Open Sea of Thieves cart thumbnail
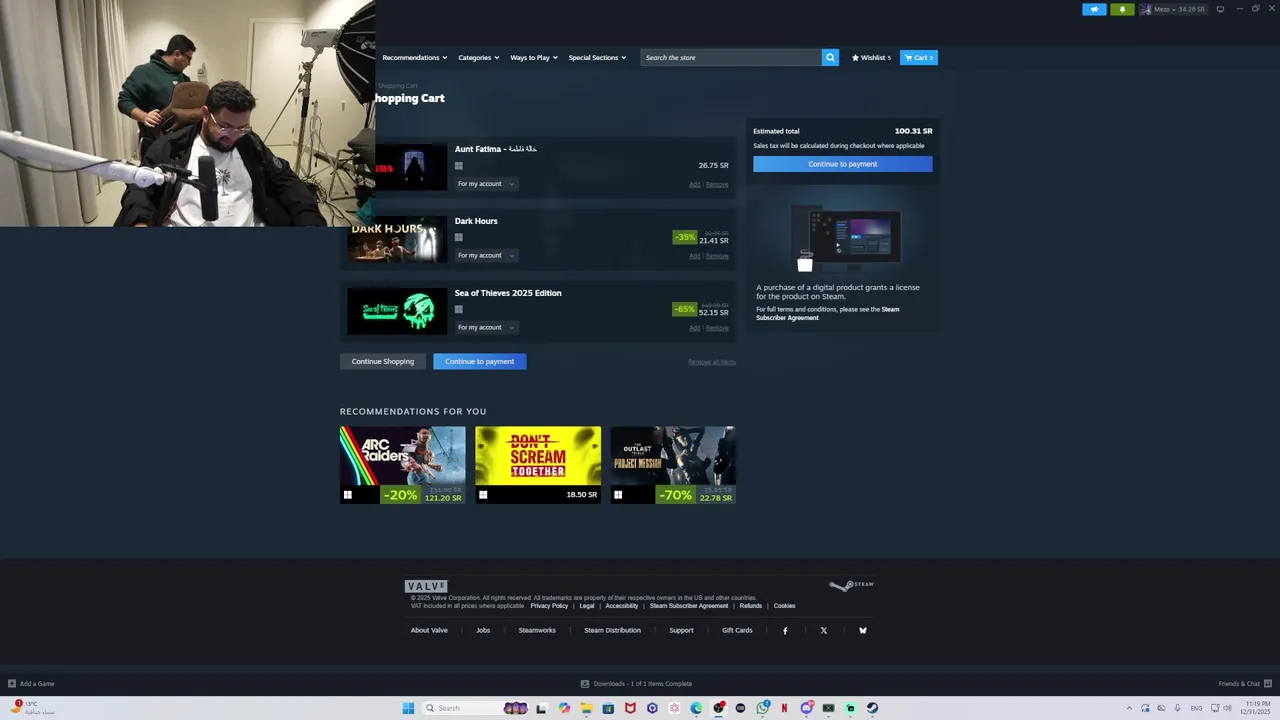The width and height of the screenshot is (1280, 720). (397, 311)
